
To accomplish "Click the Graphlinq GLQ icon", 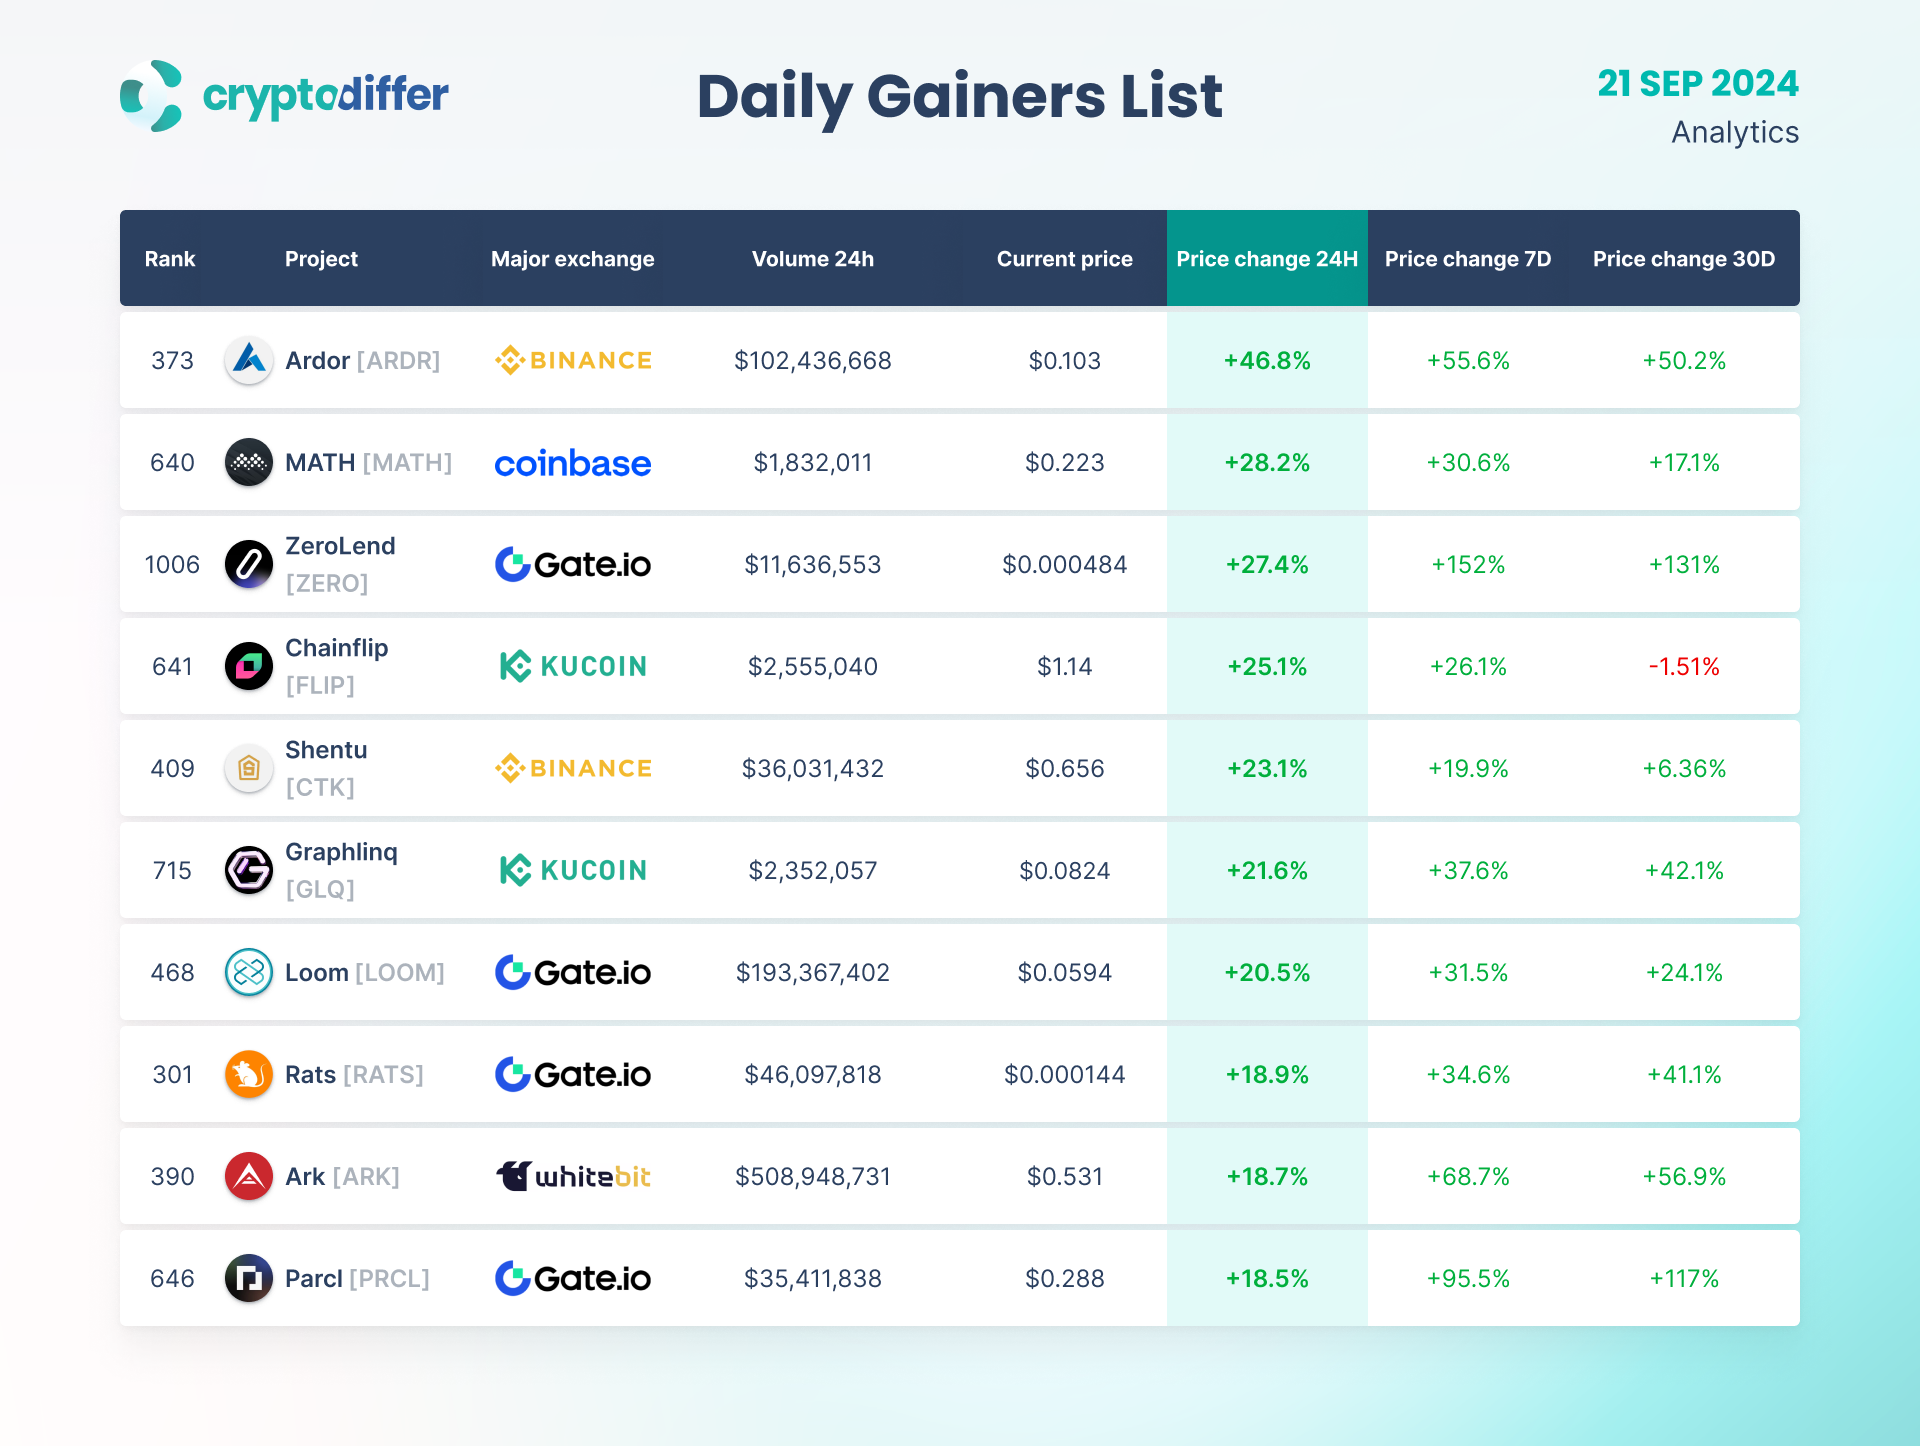I will (x=249, y=871).
